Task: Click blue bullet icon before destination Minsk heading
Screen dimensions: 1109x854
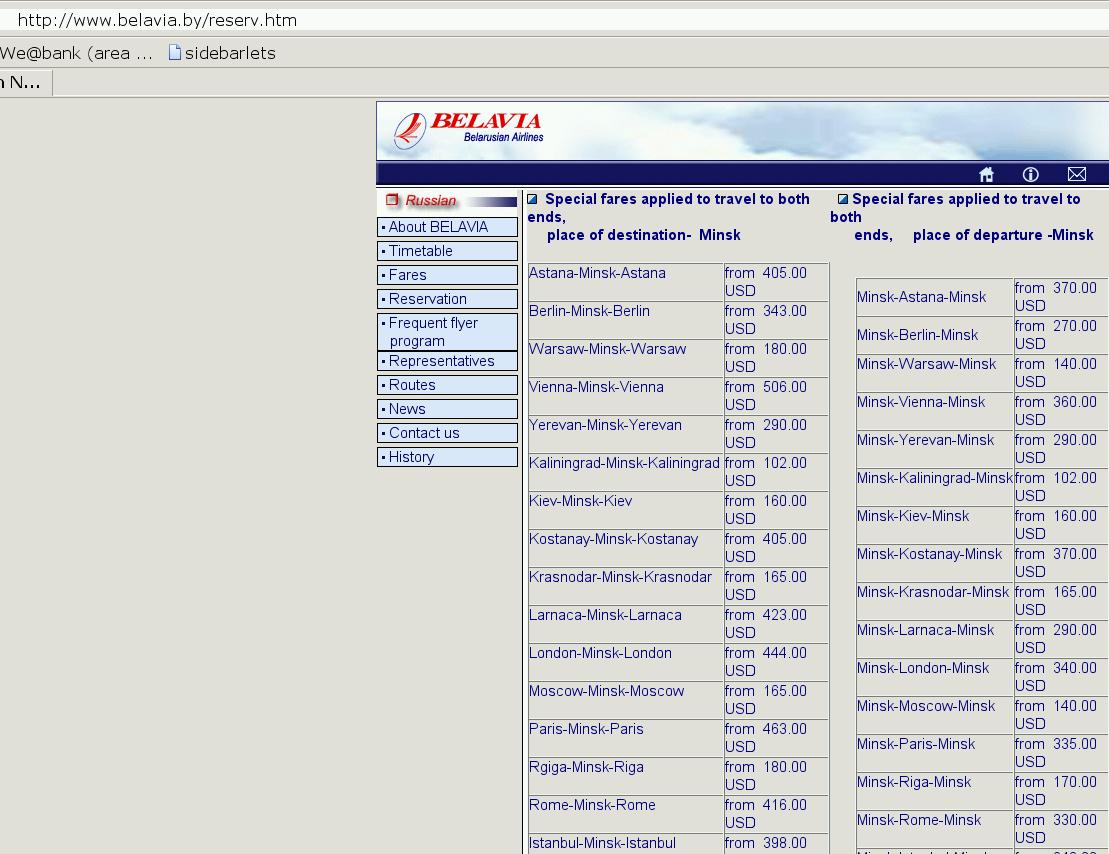Action: tap(533, 200)
